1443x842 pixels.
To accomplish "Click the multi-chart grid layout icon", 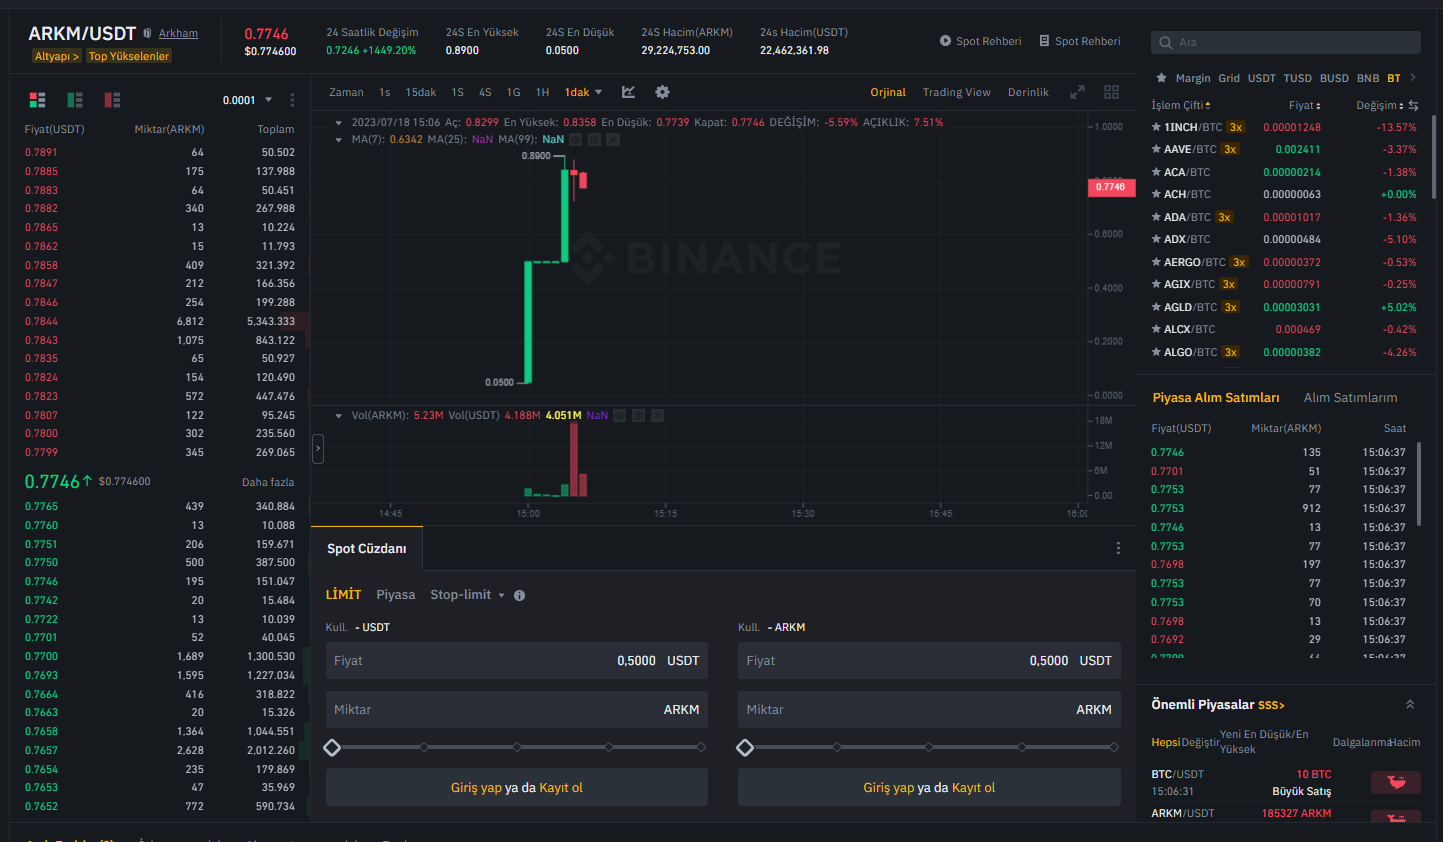I will (x=1111, y=92).
